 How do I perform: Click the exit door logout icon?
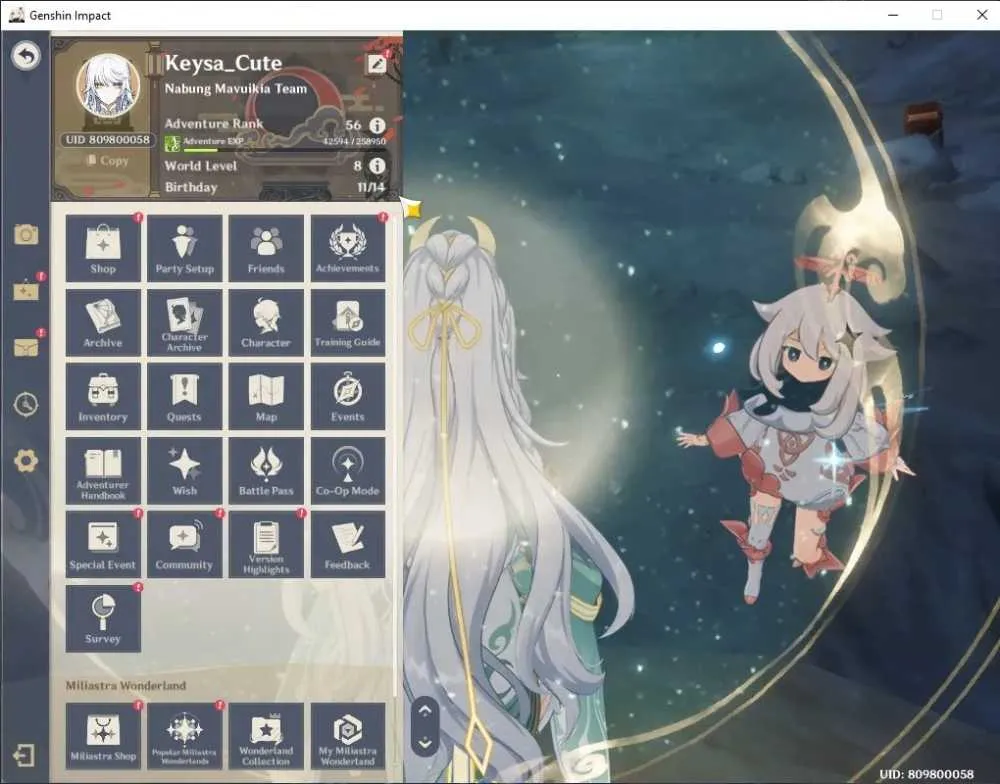[24, 756]
